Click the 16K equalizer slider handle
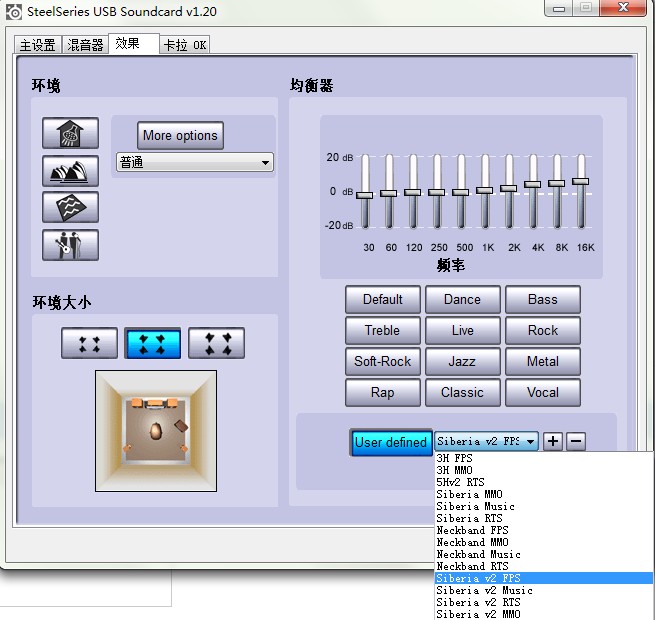 tap(581, 181)
